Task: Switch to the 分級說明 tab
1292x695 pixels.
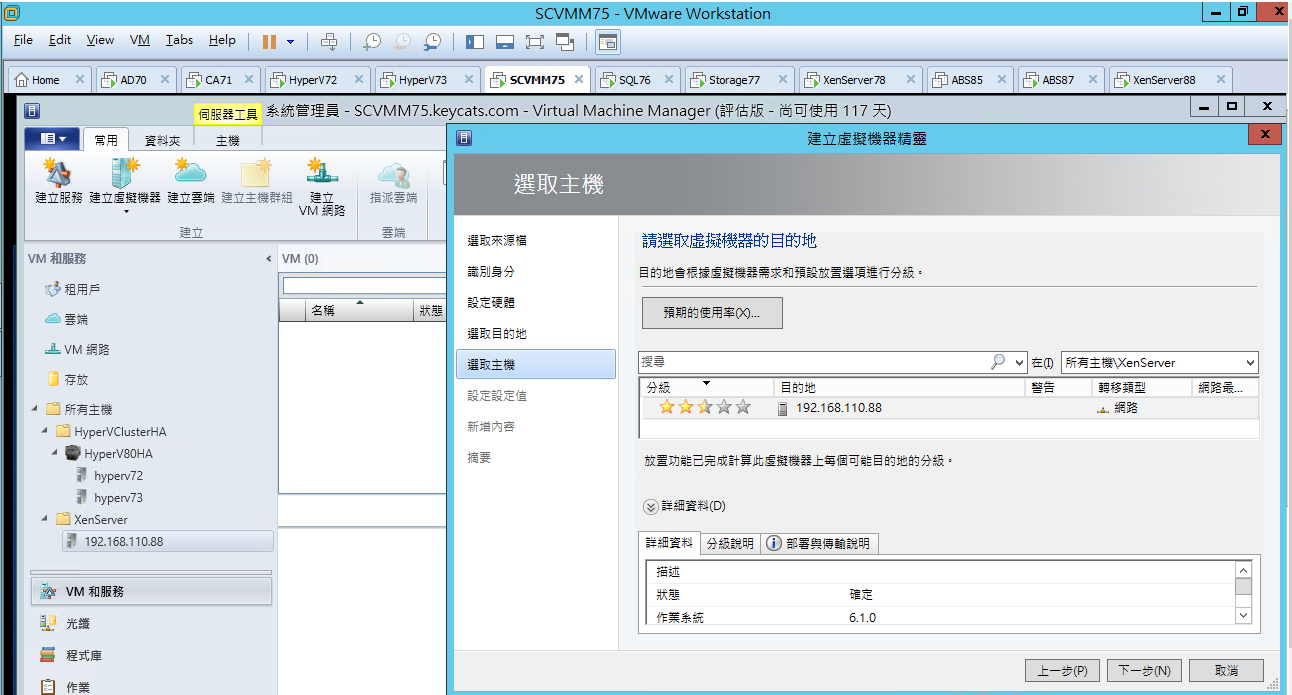Action: pyautogui.click(x=730, y=544)
